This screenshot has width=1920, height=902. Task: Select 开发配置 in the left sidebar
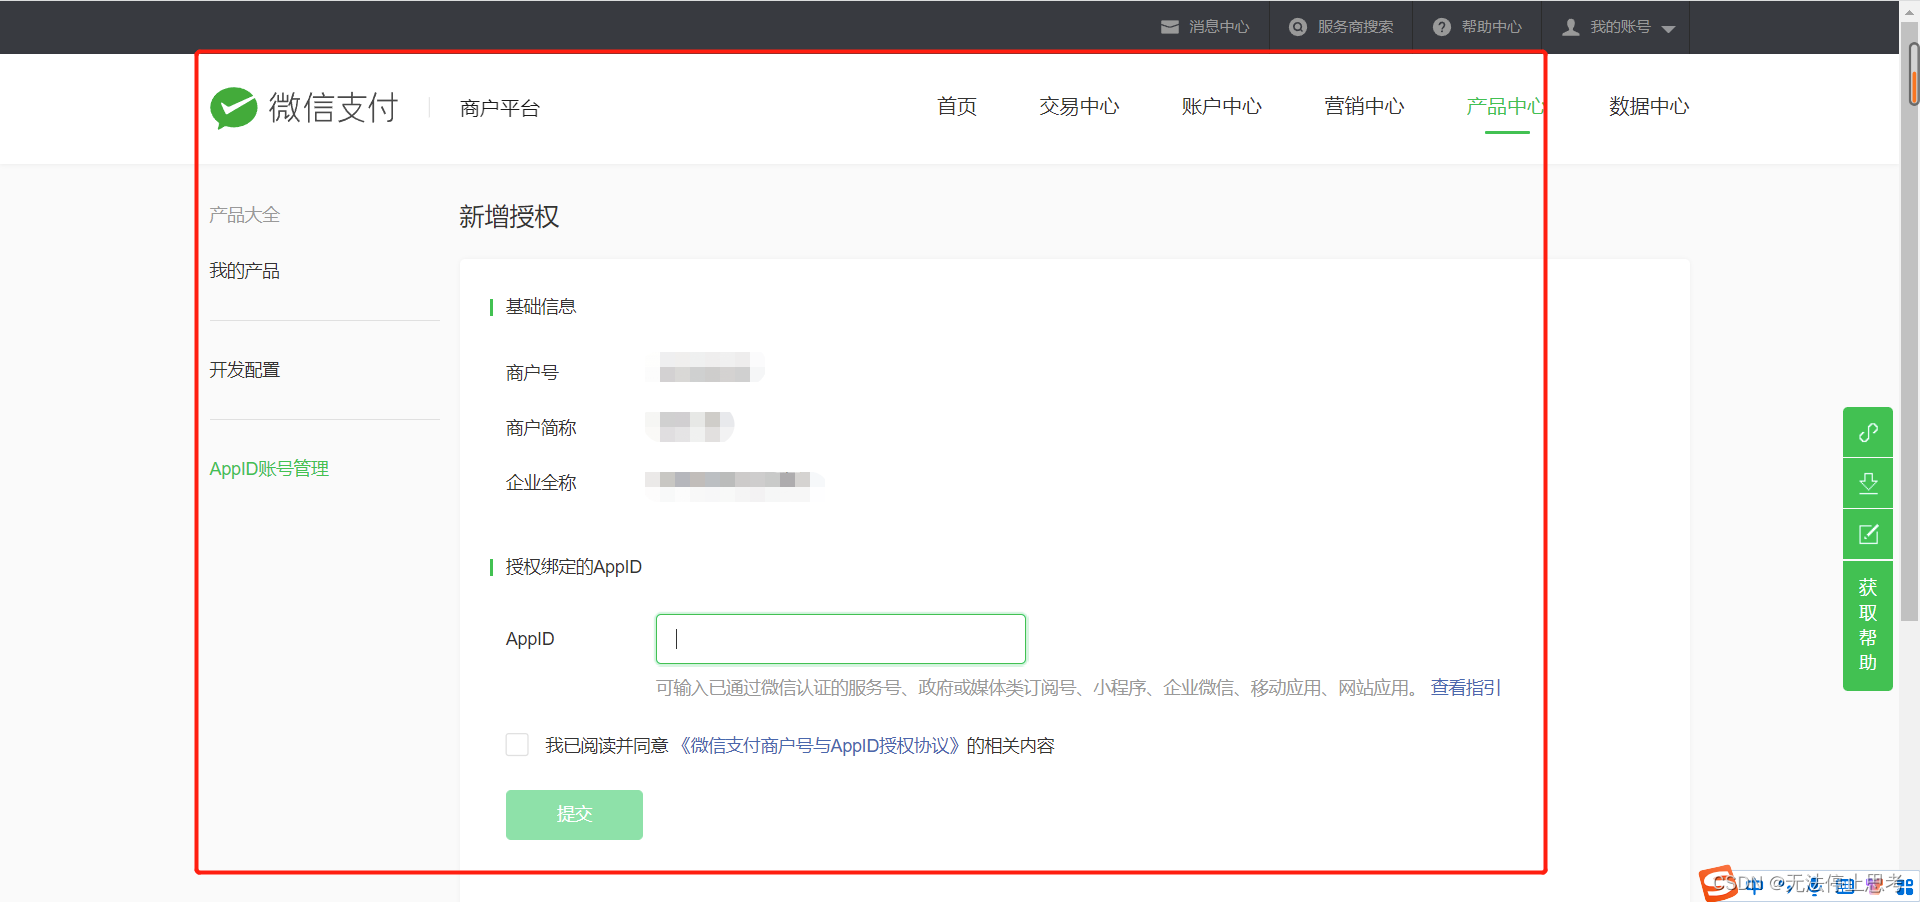(244, 370)
